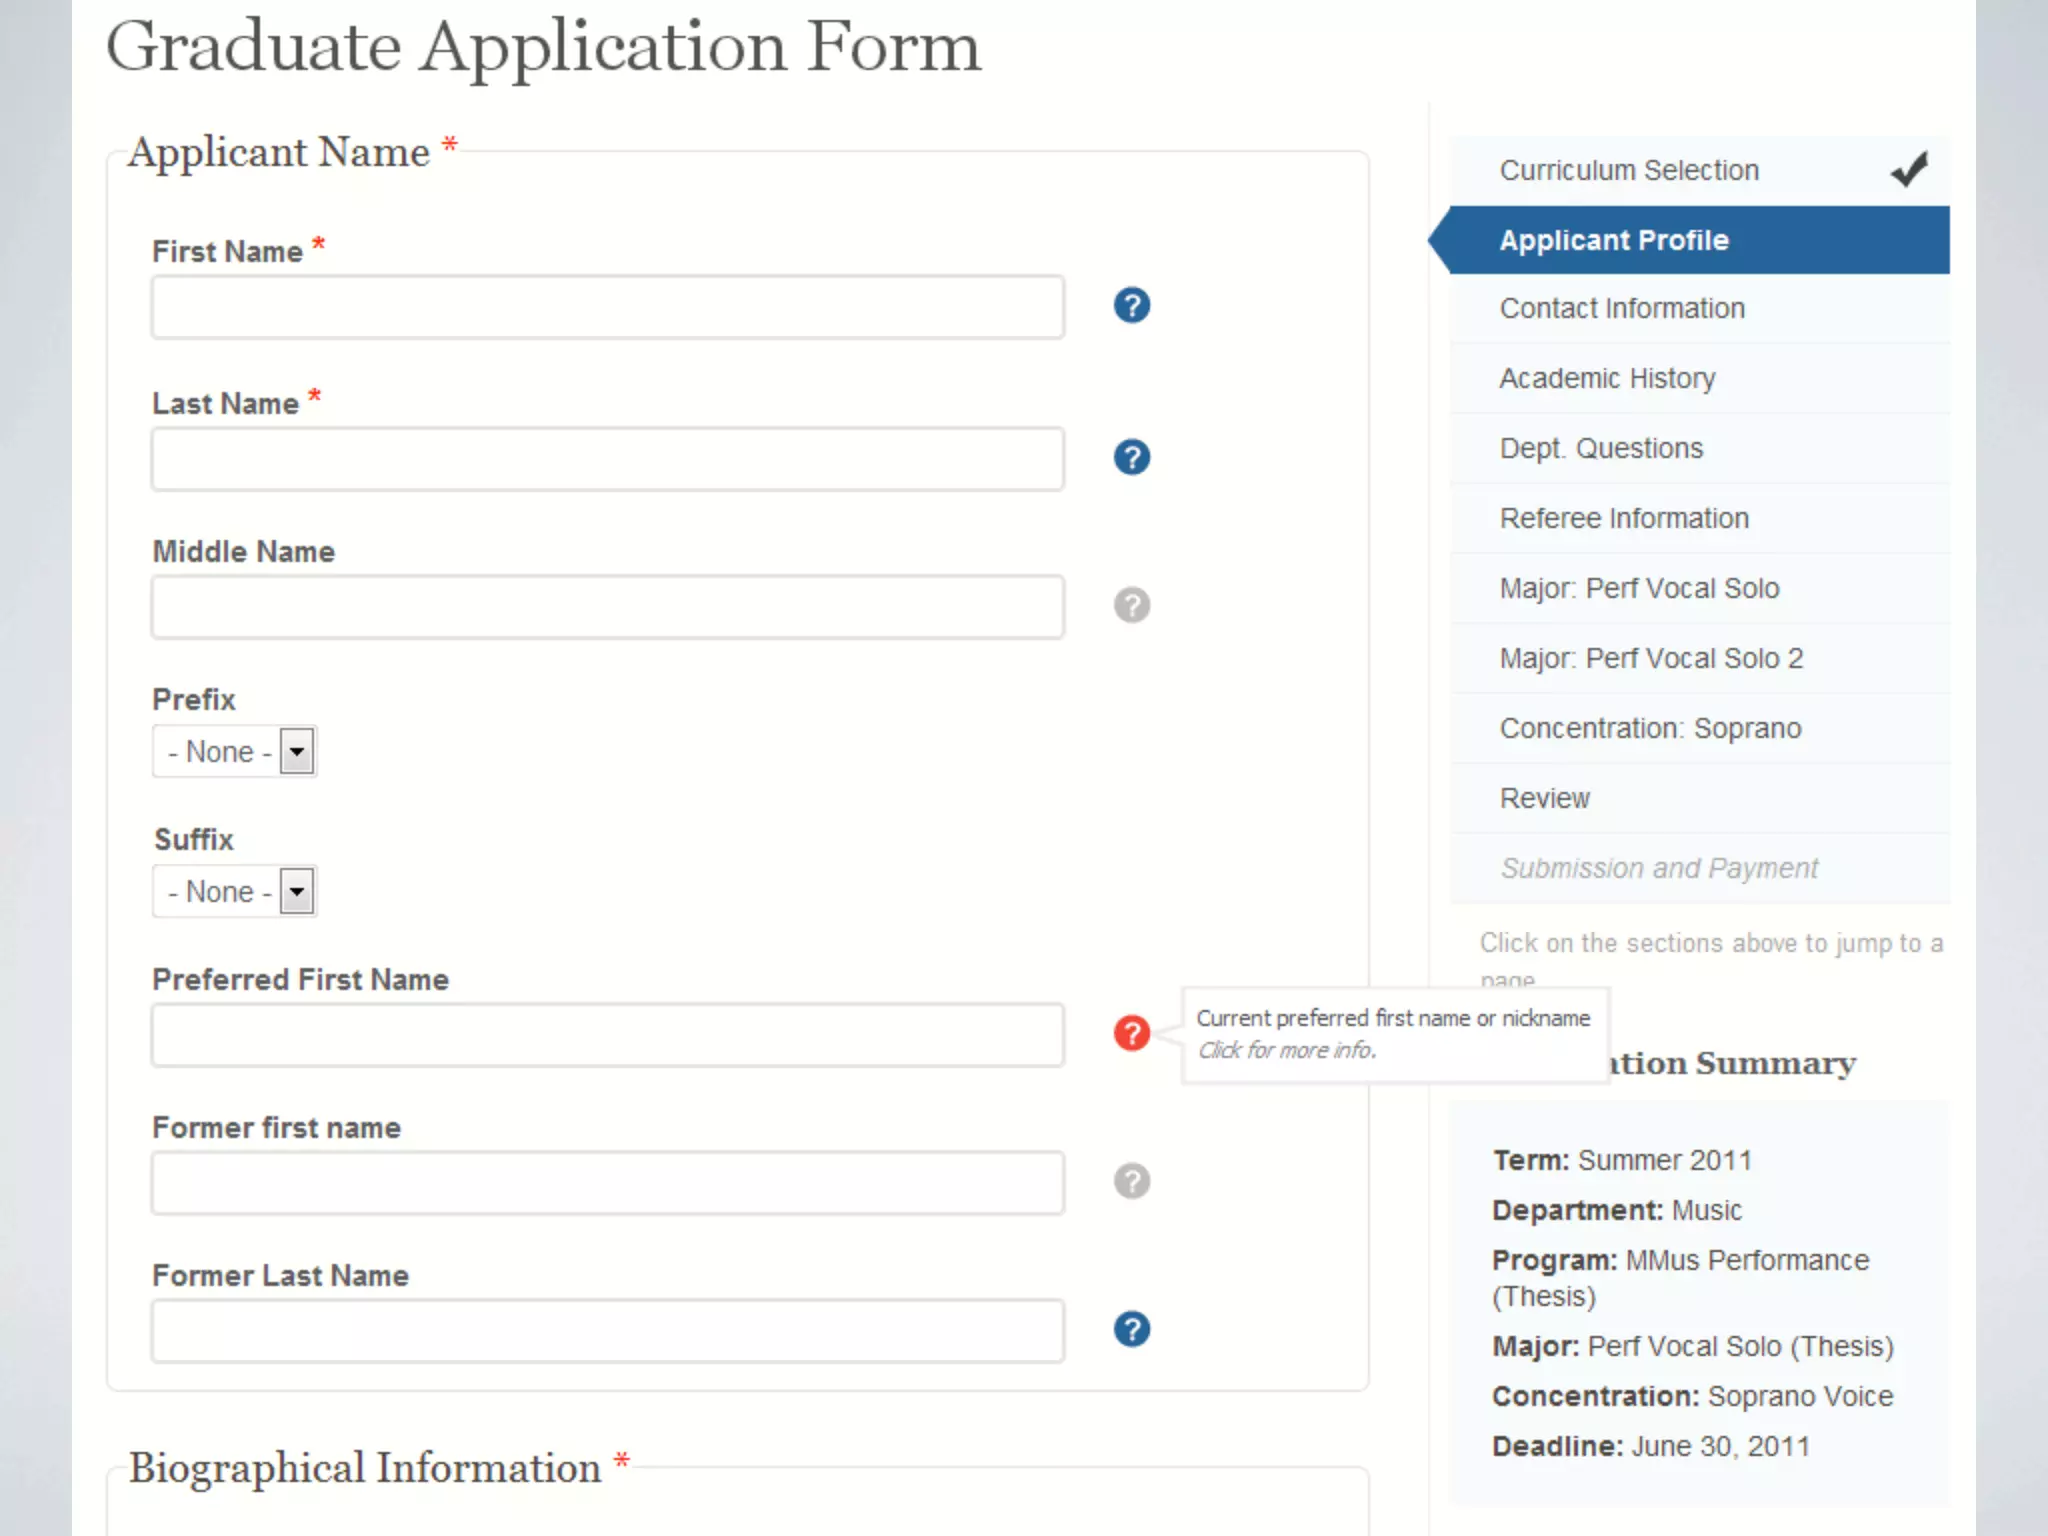
Task: Open the Prefix dropdown
Action: [x=235, y=751]
